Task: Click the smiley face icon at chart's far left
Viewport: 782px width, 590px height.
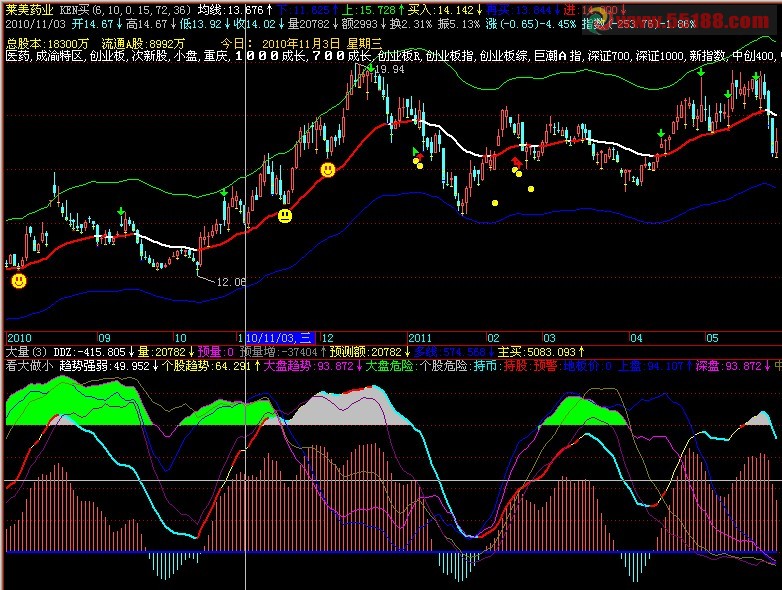Action: [19, 281]
